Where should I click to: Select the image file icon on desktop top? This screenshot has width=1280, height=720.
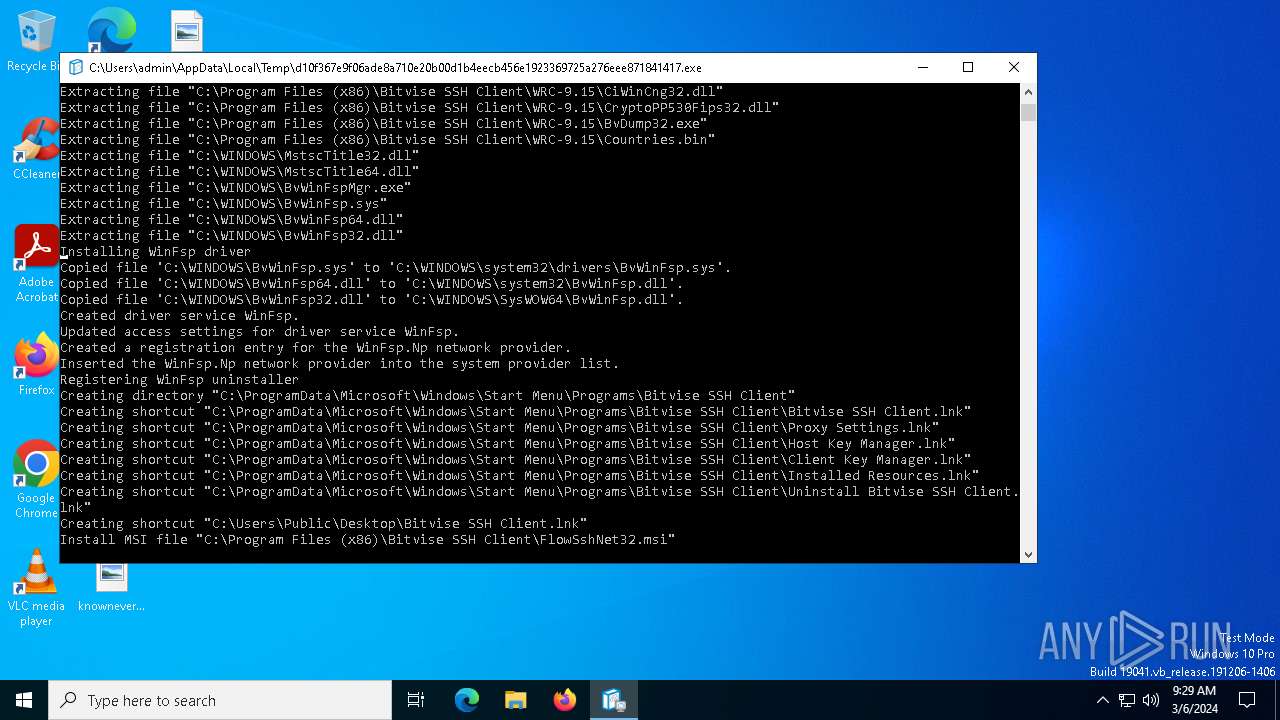(186, 30)
